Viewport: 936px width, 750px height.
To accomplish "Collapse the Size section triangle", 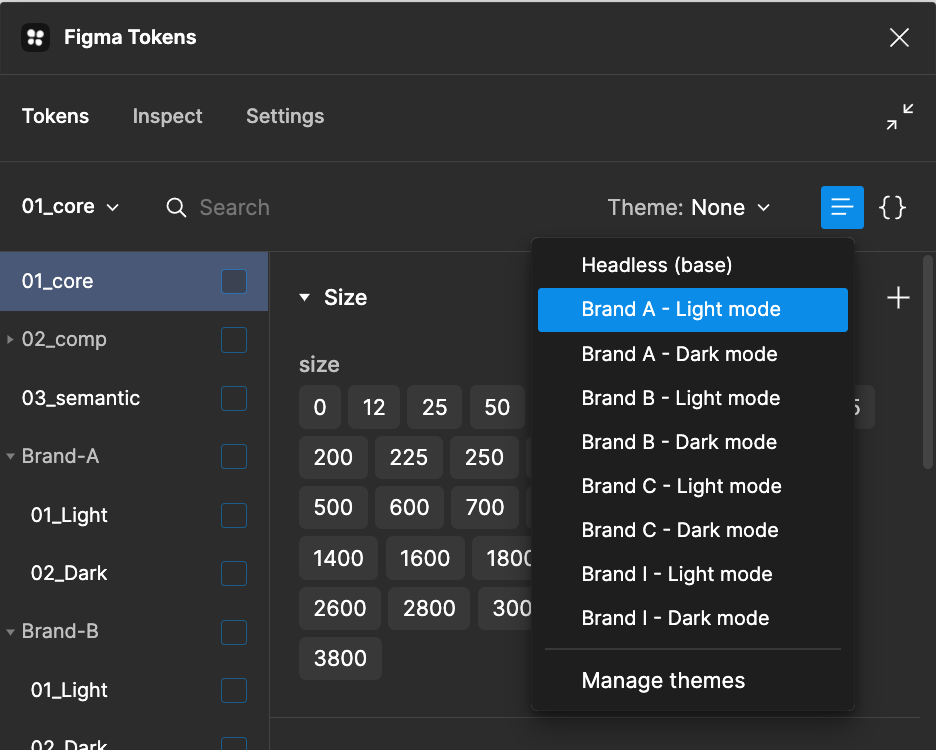I will coord(304,298).
